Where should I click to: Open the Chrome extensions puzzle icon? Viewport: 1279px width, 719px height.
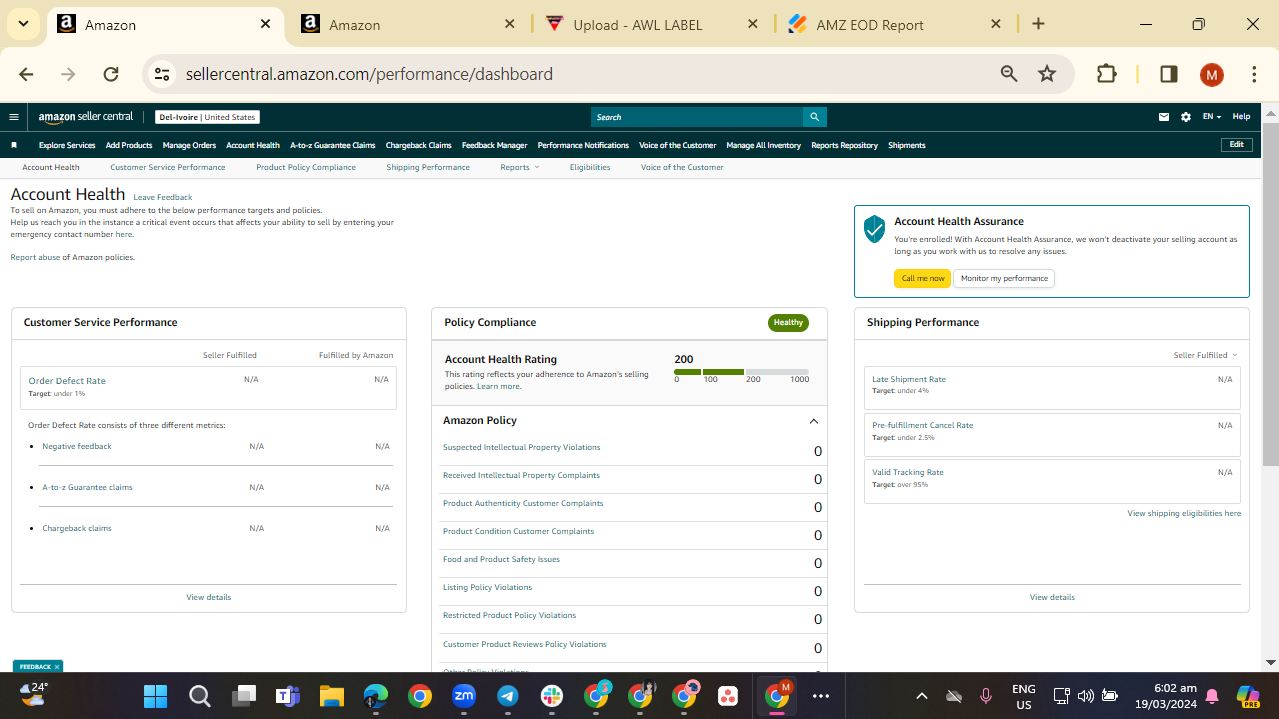1107,74
